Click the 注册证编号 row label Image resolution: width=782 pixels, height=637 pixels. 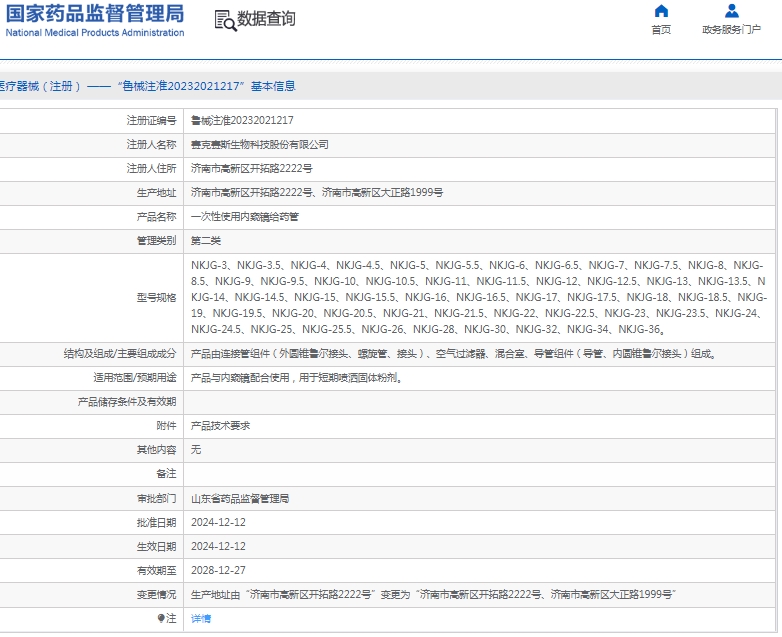click(151, 120)
